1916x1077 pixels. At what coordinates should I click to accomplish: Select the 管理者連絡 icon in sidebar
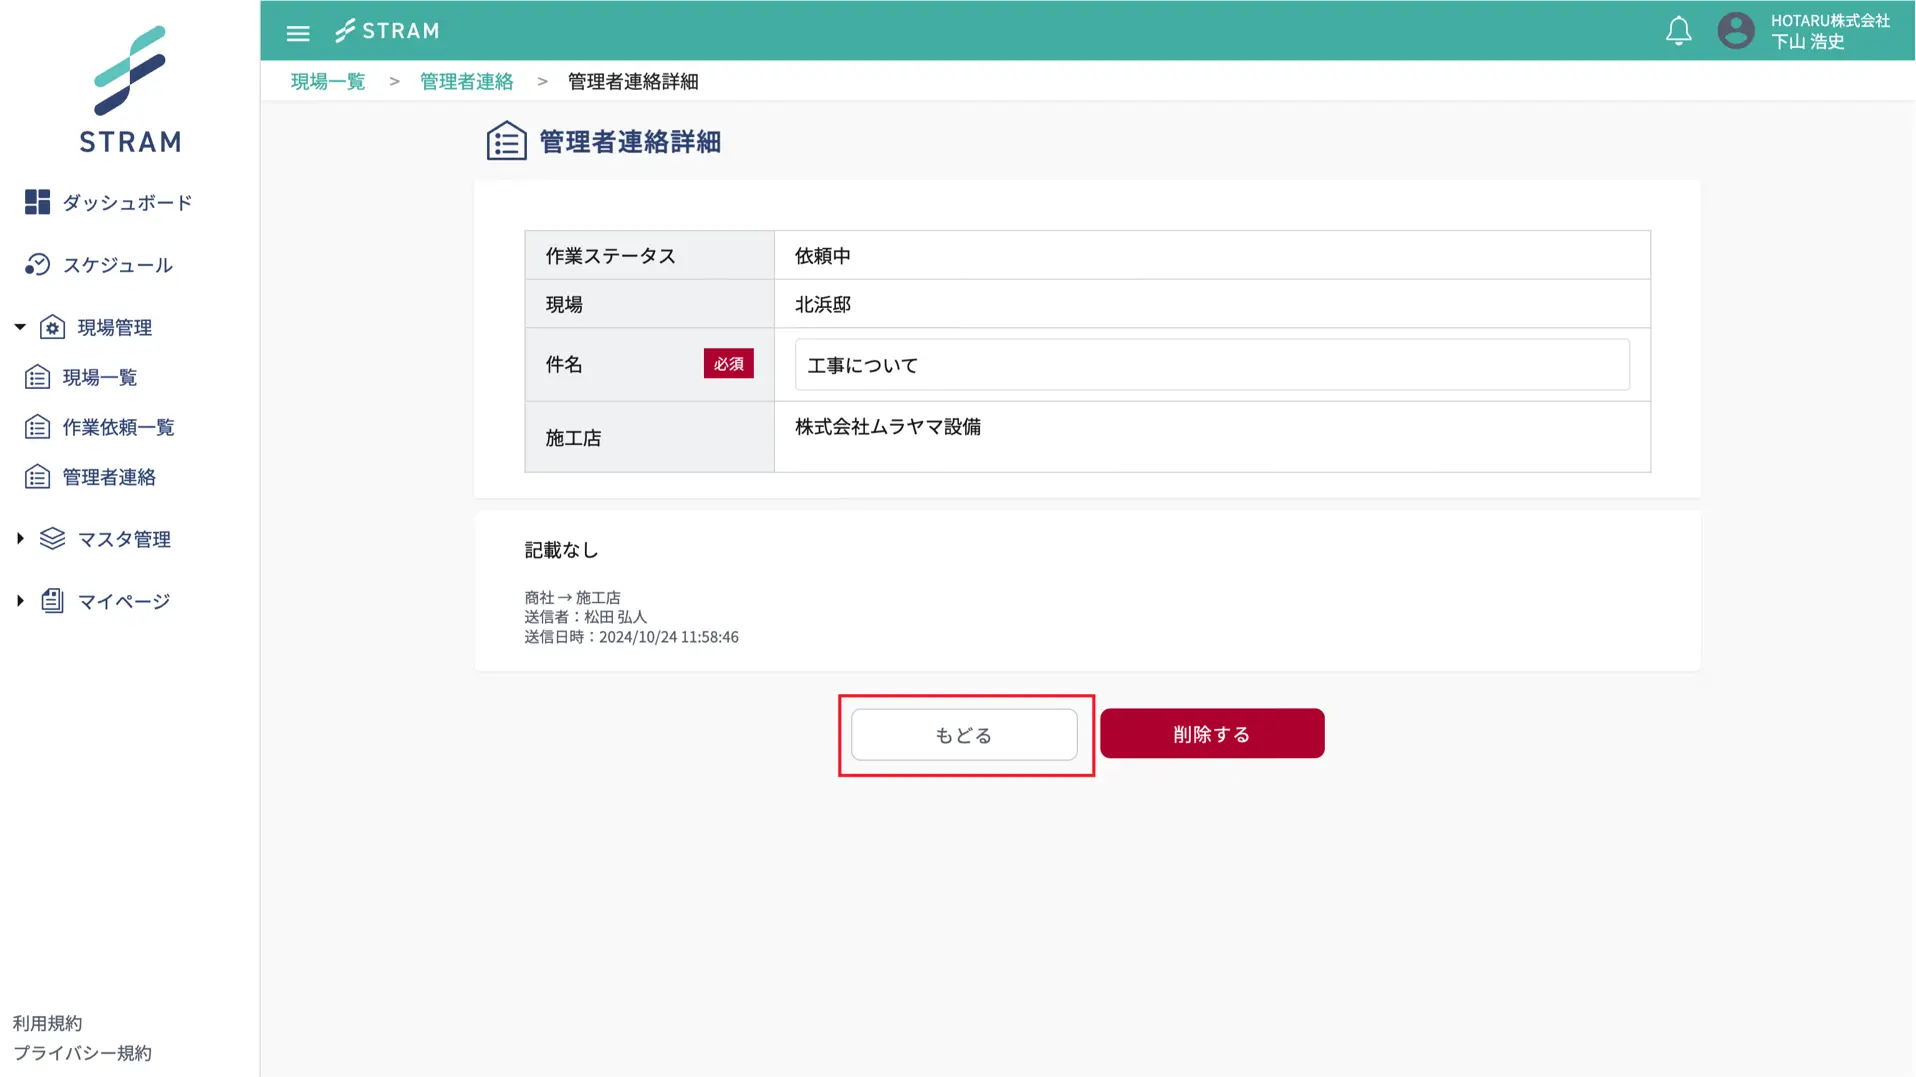(37, 476)
